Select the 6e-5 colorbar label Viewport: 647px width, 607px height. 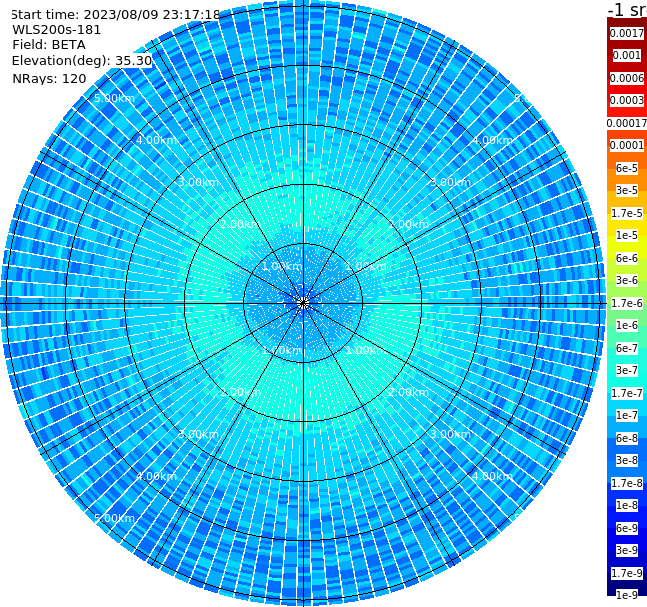tap(627, 168)
